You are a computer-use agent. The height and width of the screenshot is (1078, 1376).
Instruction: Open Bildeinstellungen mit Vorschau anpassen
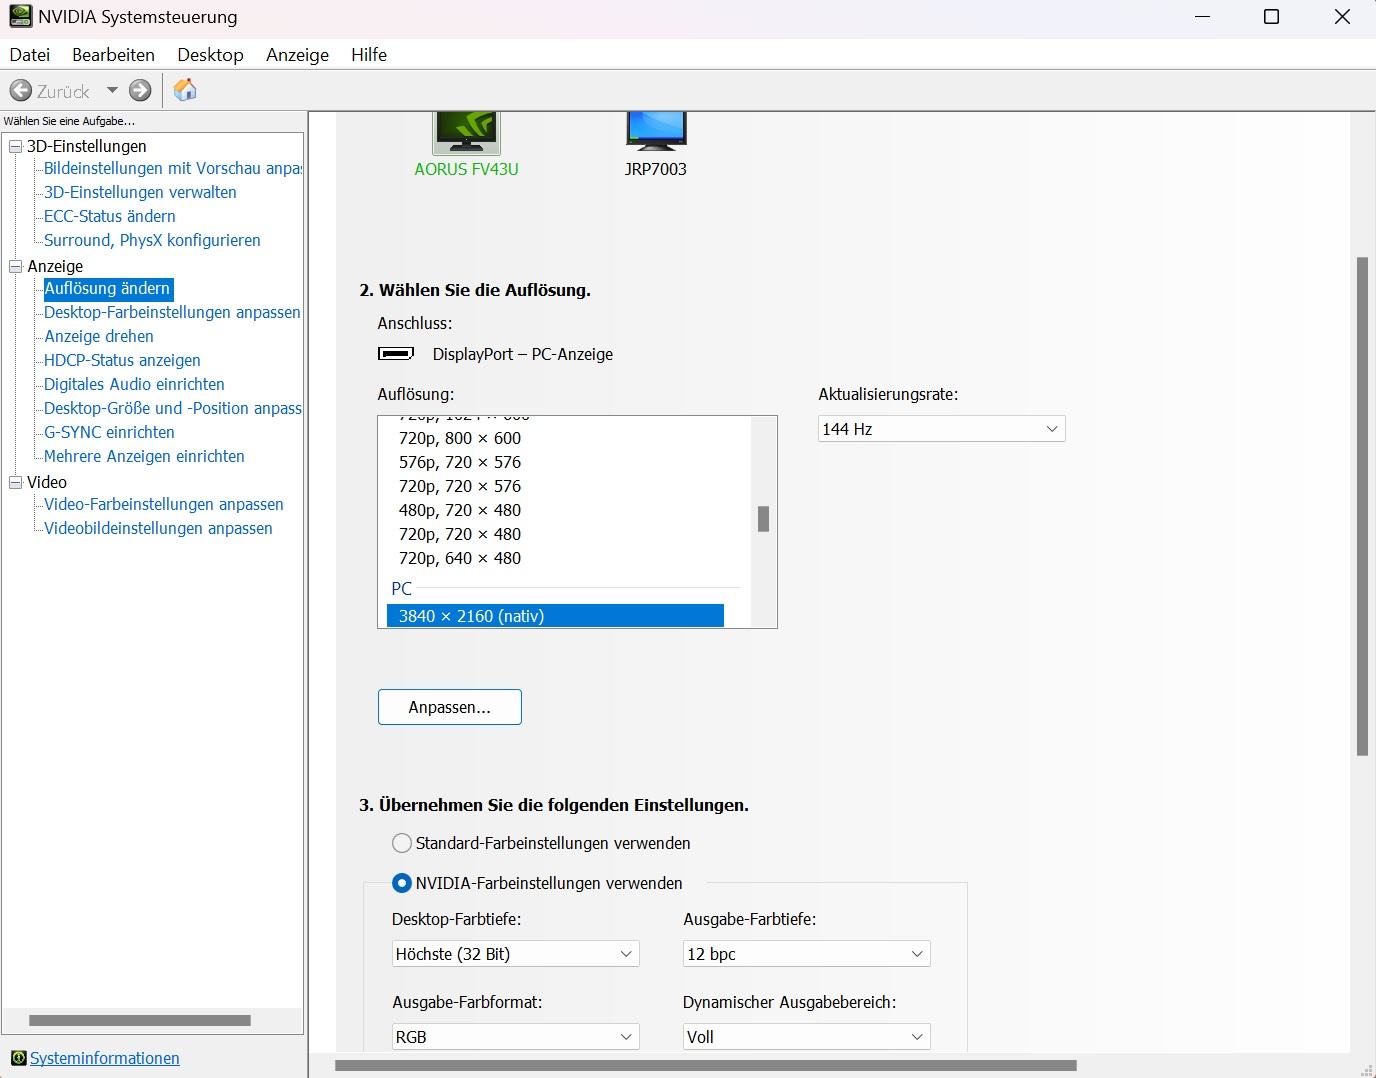[172, 168]
